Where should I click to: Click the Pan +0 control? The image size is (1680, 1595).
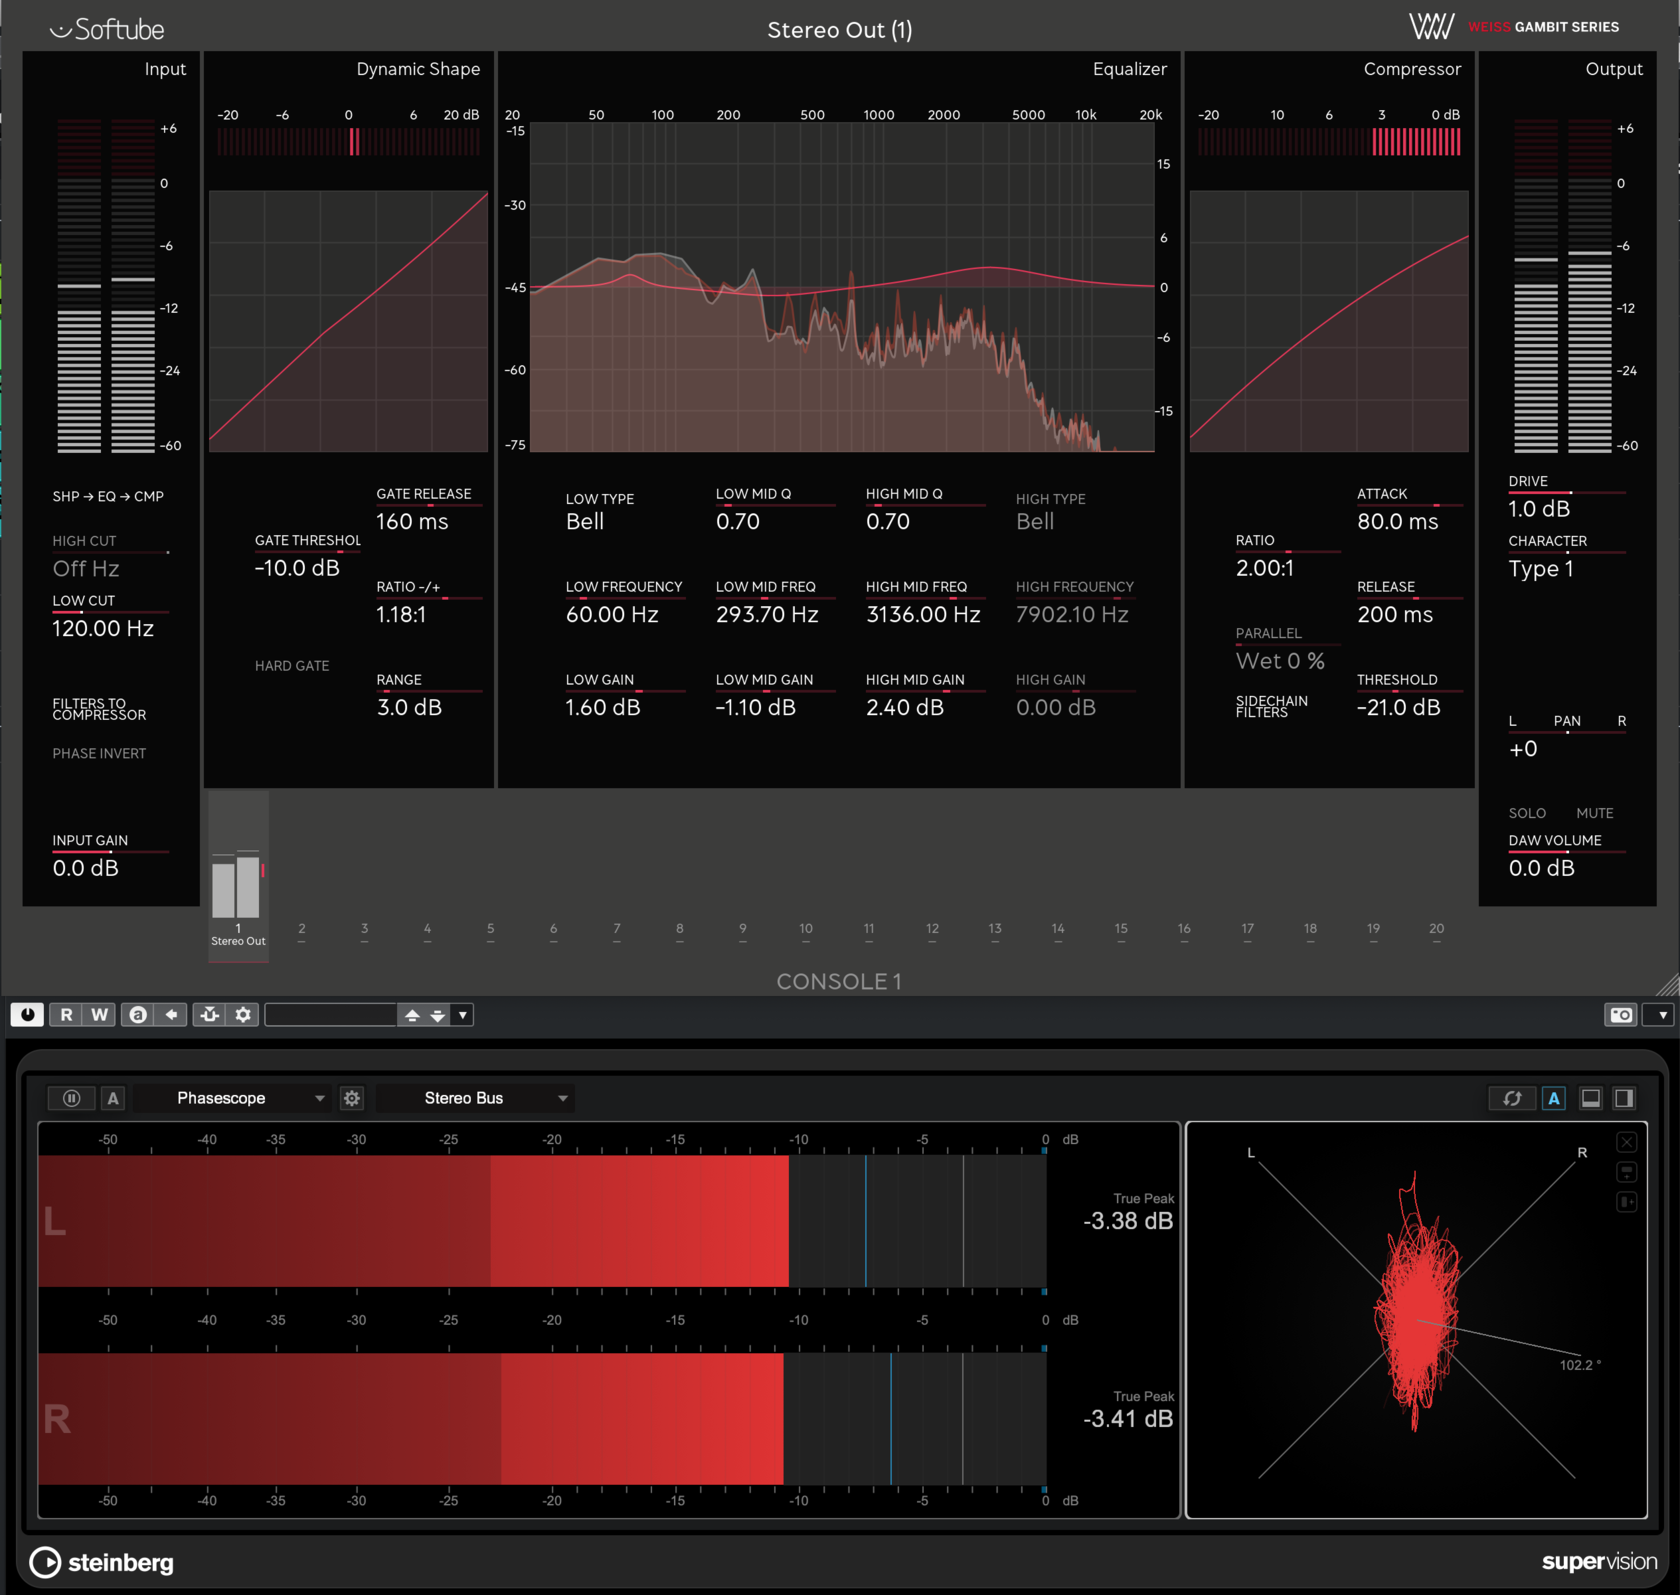(x=1523, y=749)
